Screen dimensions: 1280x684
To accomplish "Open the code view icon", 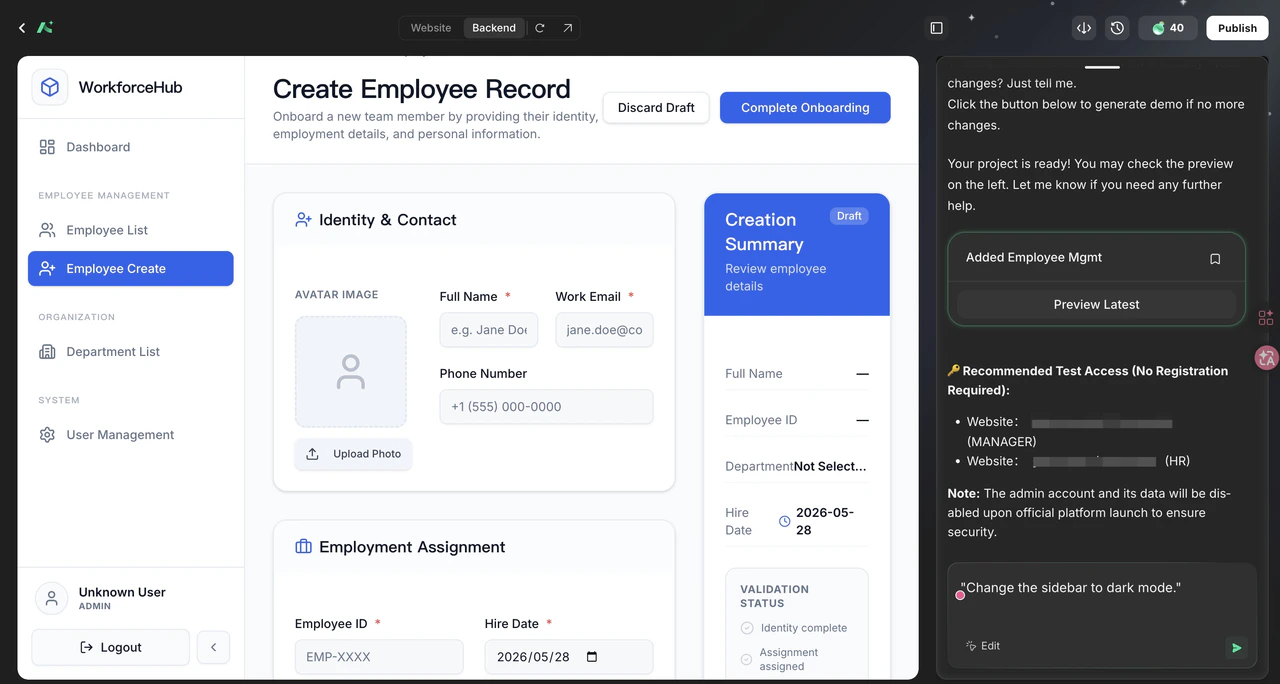I will [x=1084, y=28].
